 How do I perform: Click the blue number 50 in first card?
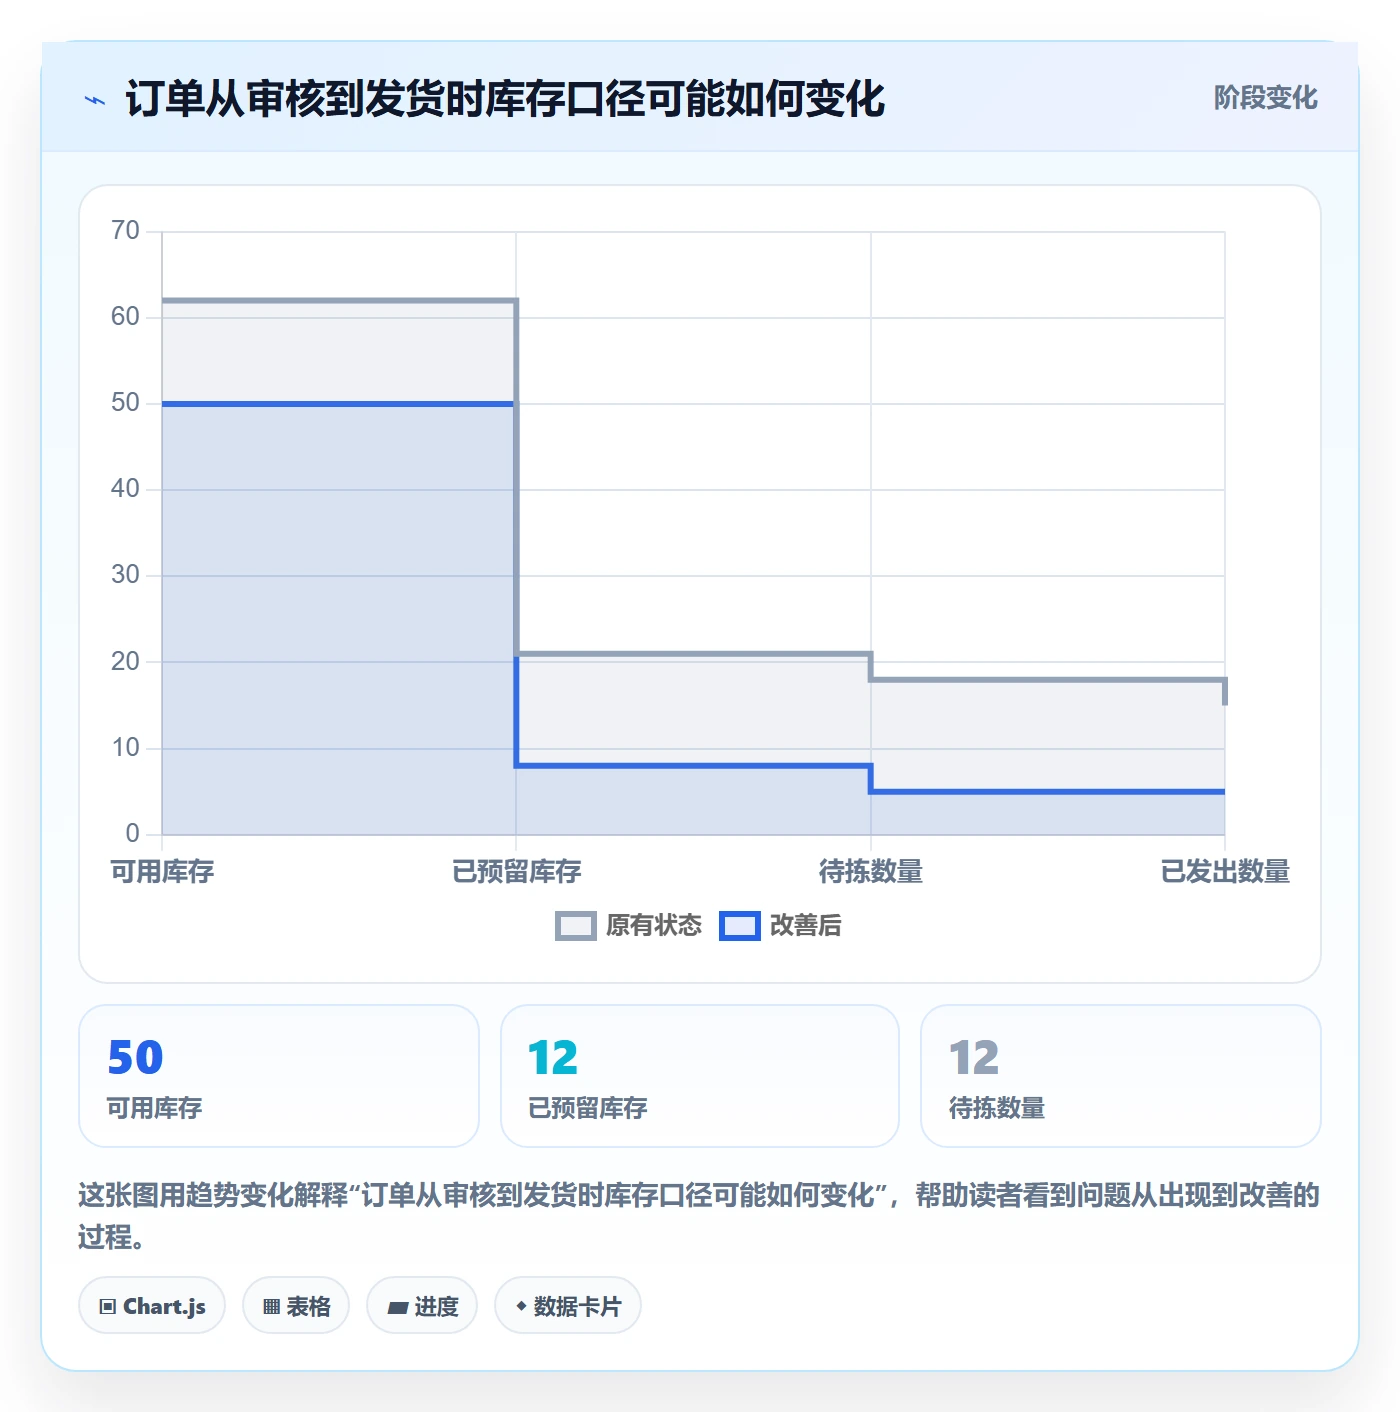pos(135,1058)
